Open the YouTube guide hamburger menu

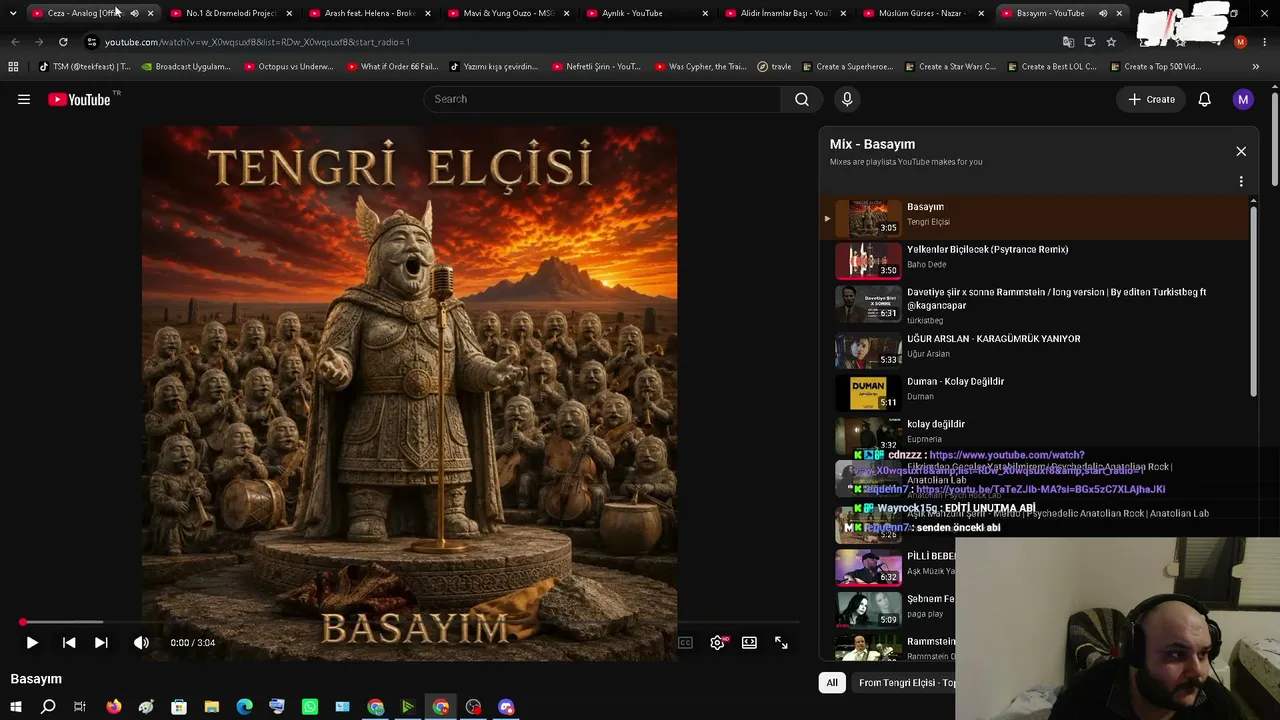pyautogui.click(x=24, y=99)
